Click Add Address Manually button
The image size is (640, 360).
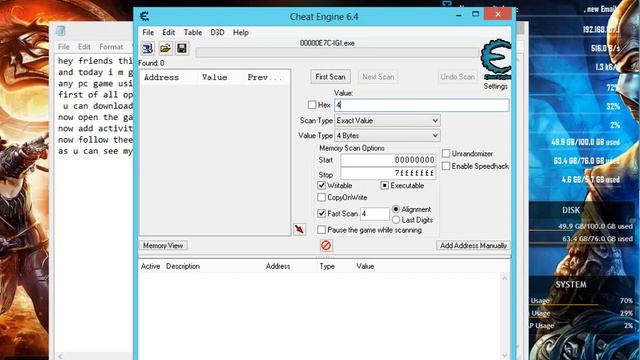click(x=473, y=245)
